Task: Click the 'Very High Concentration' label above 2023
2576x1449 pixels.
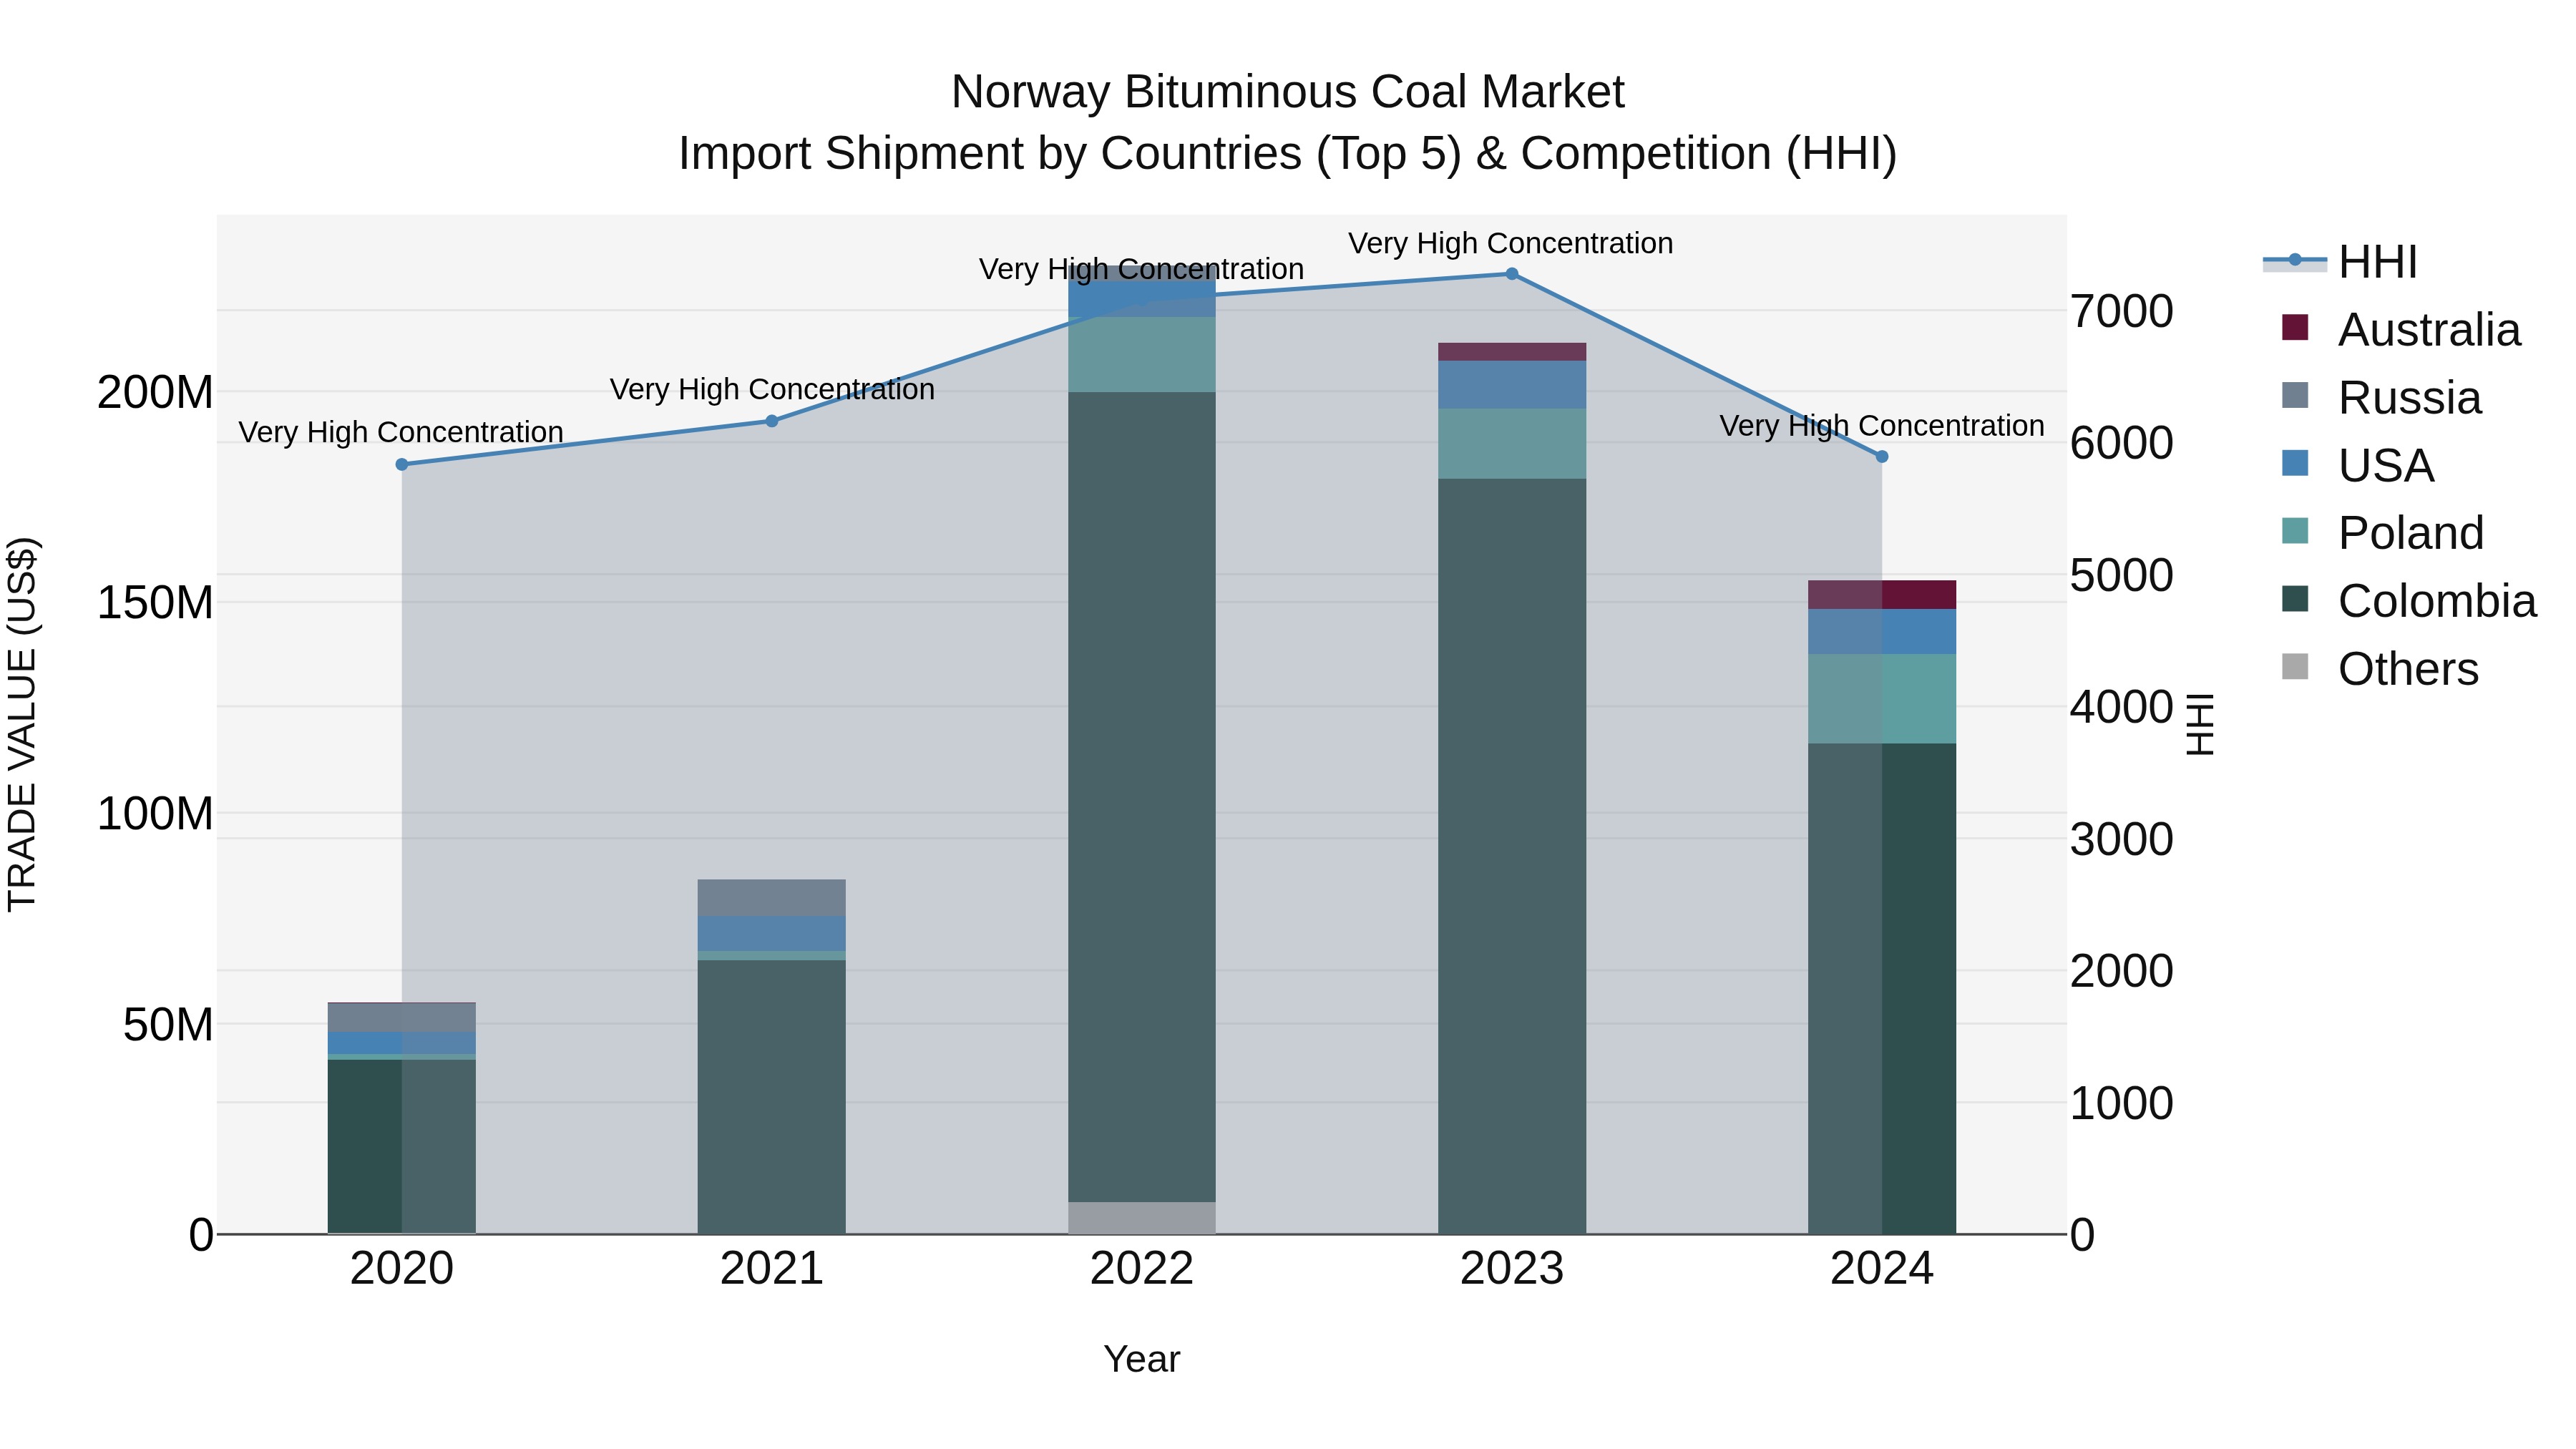Action: [x=1511, y=243]
